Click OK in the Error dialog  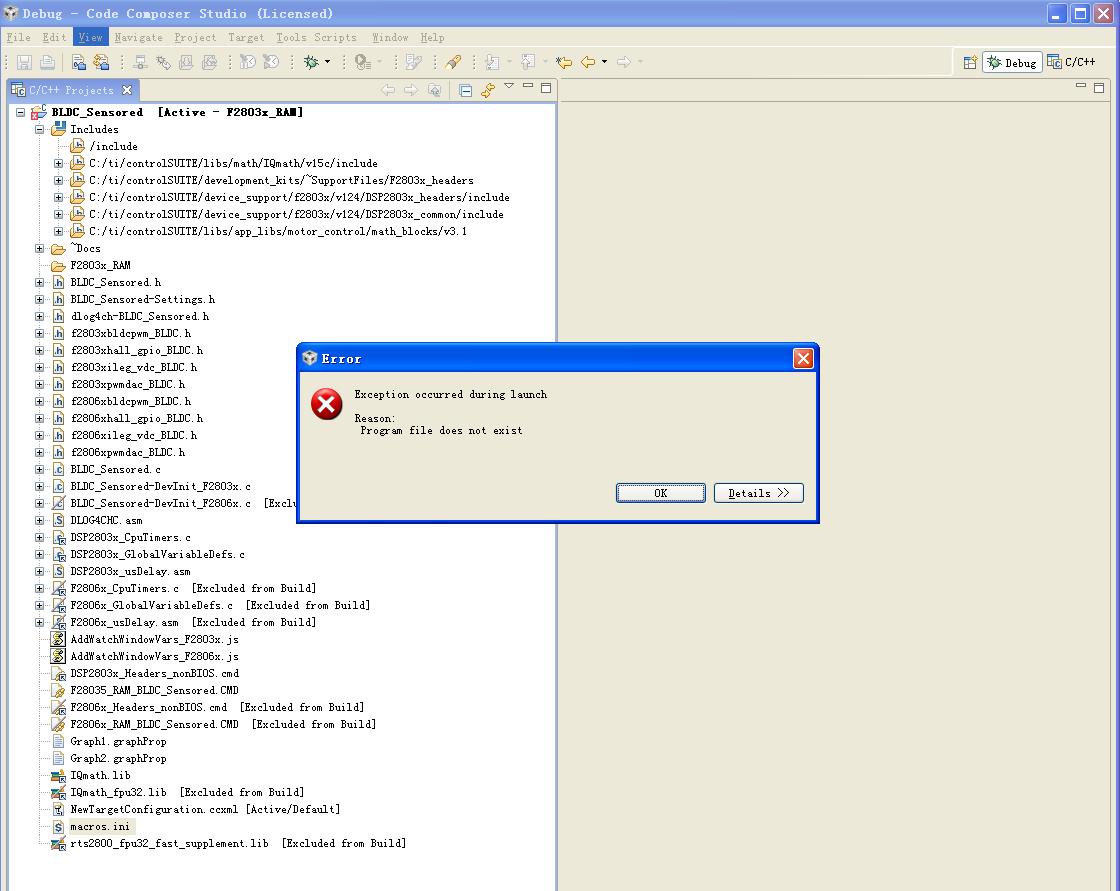[x=661, y=493]
